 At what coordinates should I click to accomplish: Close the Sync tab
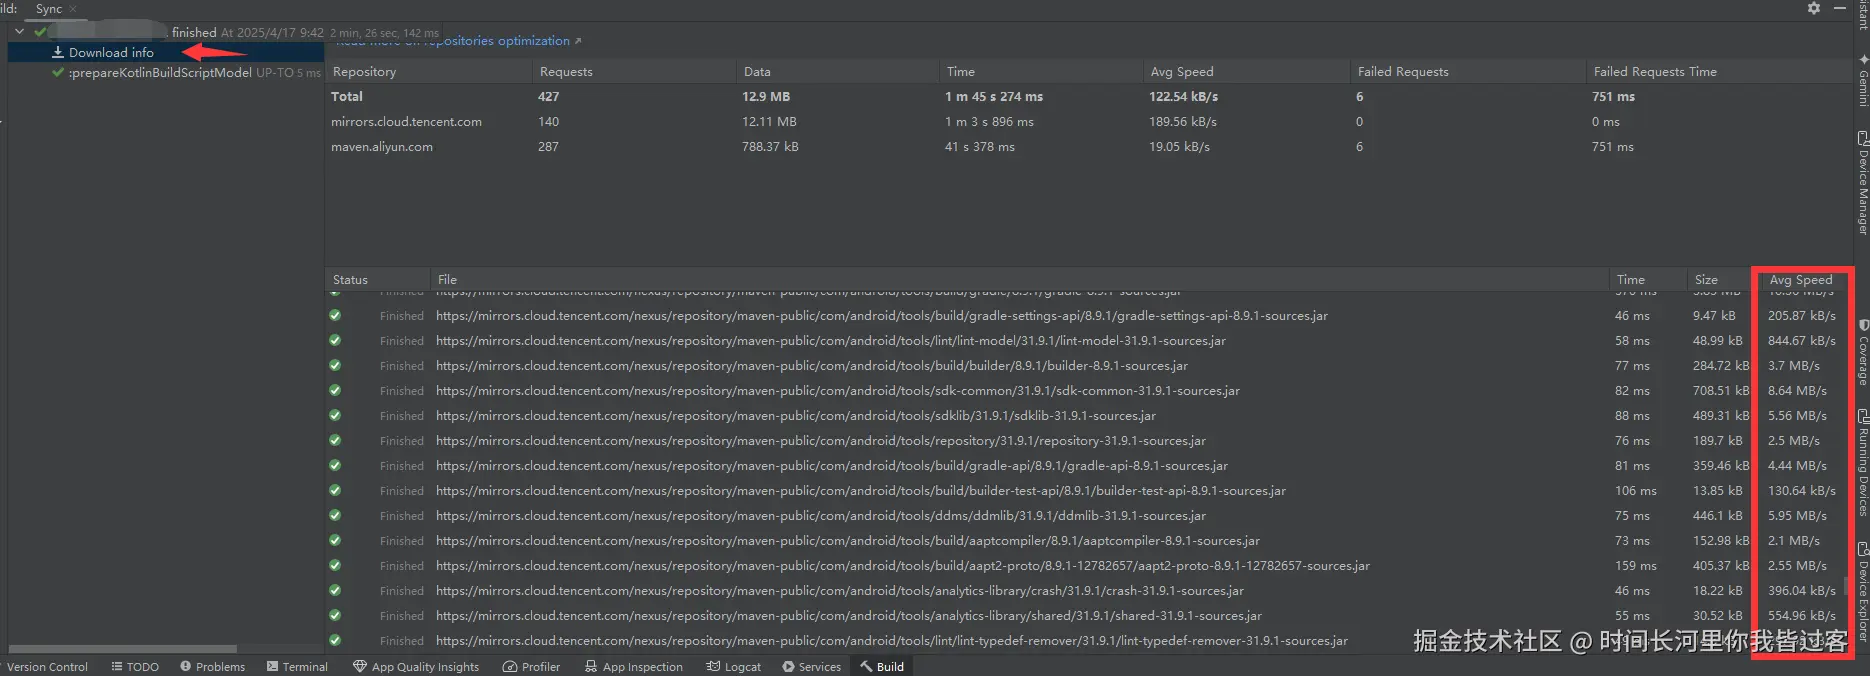tap(72, 9)
